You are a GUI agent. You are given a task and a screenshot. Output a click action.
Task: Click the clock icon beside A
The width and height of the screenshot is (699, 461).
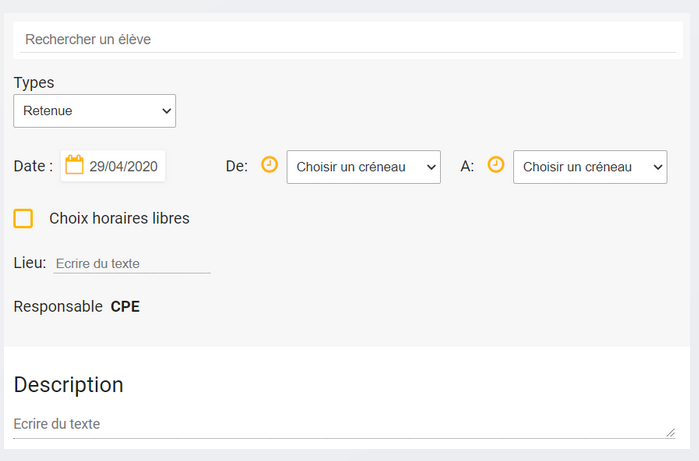496,165
